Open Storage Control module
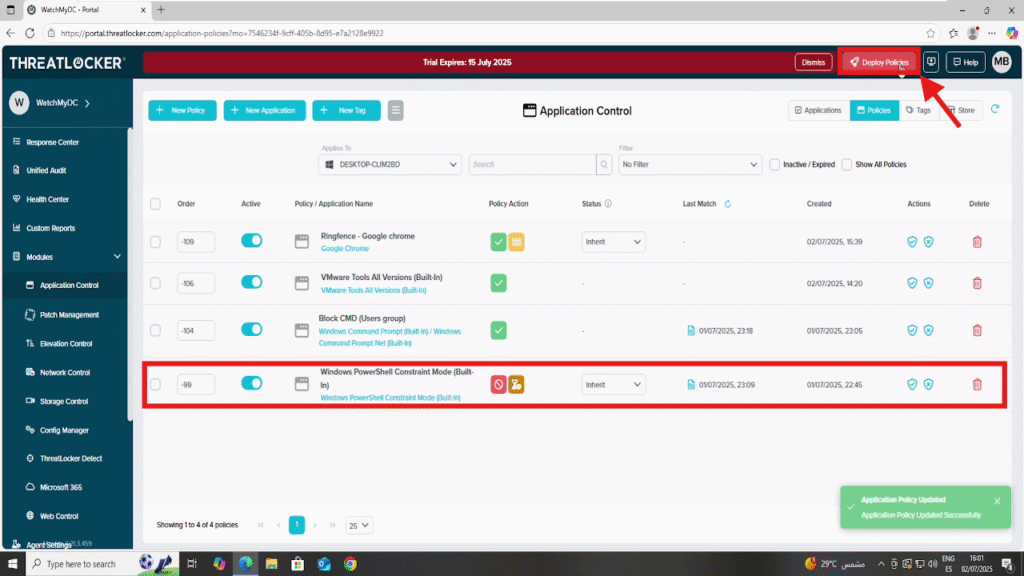Screen dimensions: 1024x576 [65, 401]
